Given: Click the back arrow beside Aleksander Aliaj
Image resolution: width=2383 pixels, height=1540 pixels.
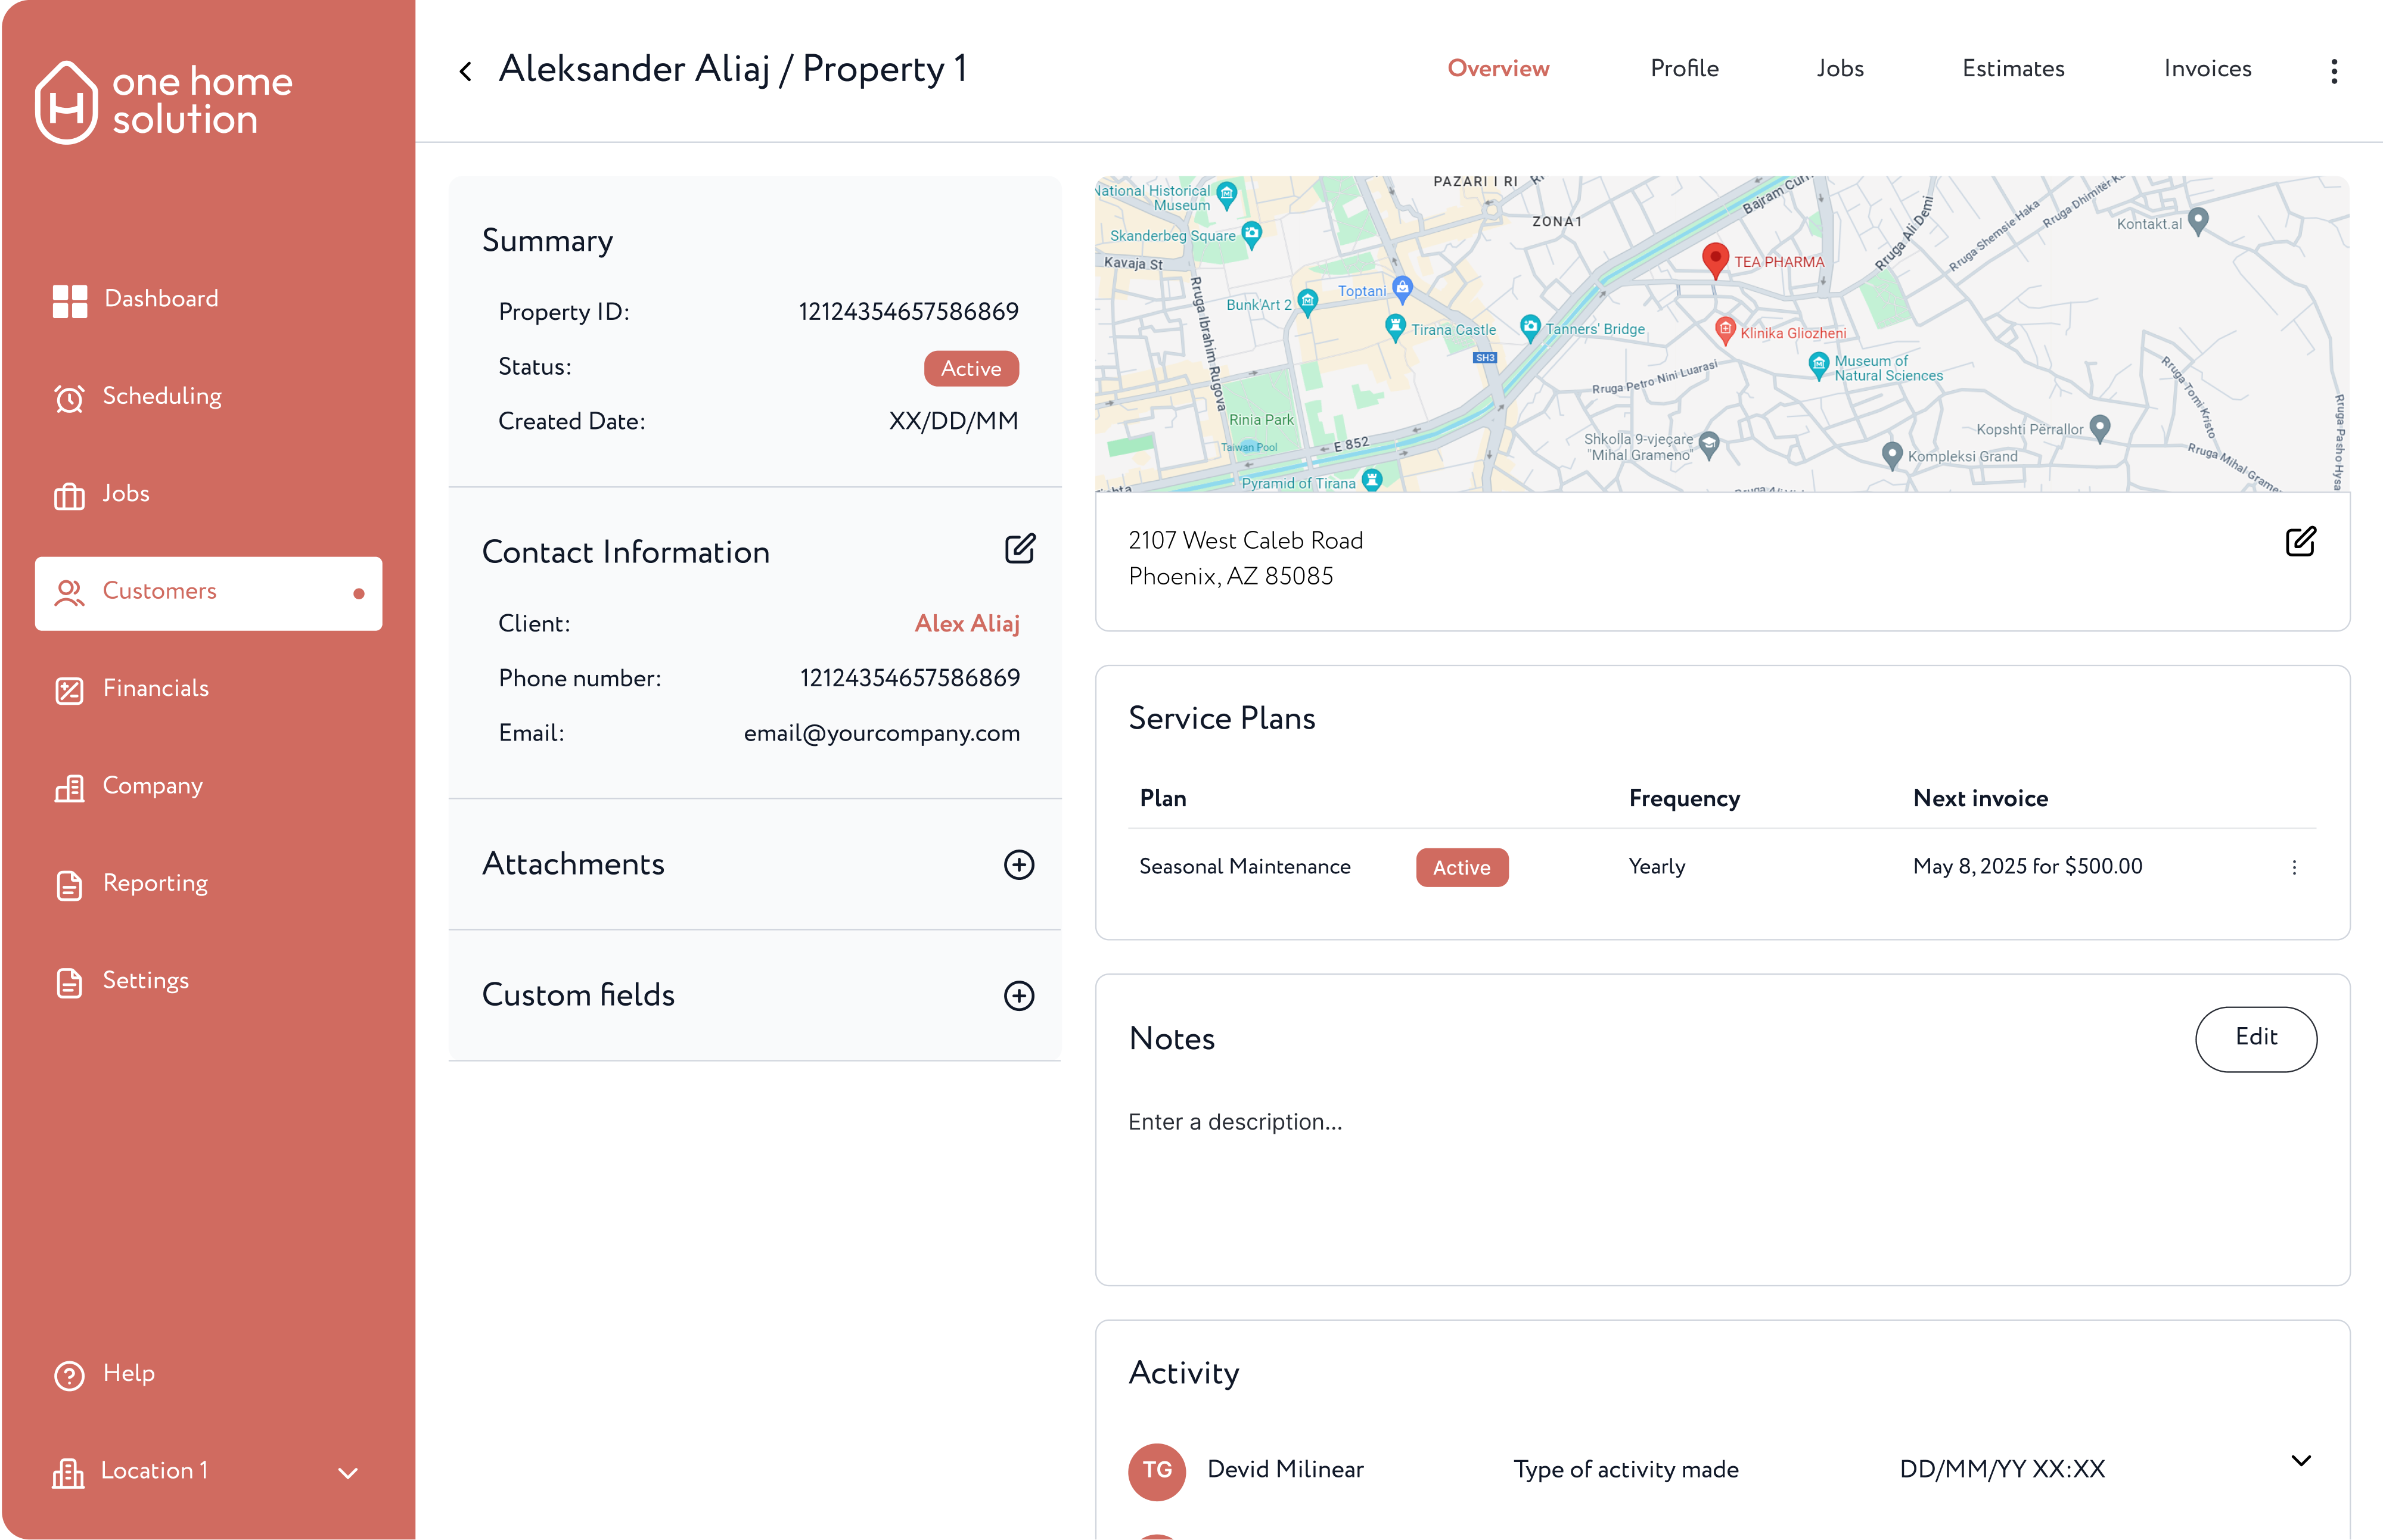Looking at the screenshot, I should [x=465, y=71].
